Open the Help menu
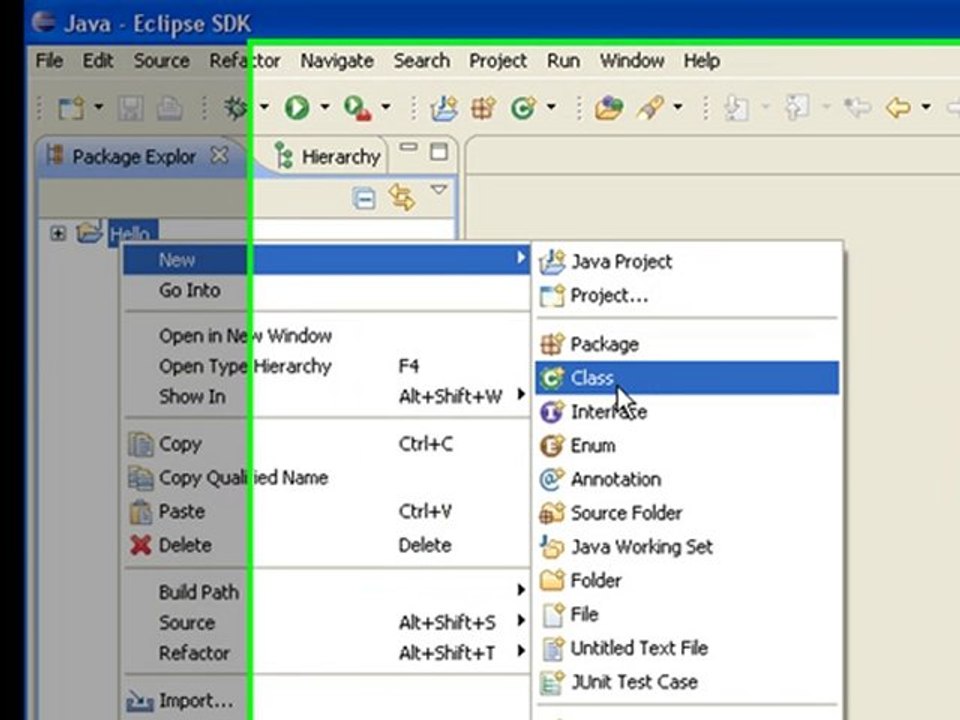 702,61
